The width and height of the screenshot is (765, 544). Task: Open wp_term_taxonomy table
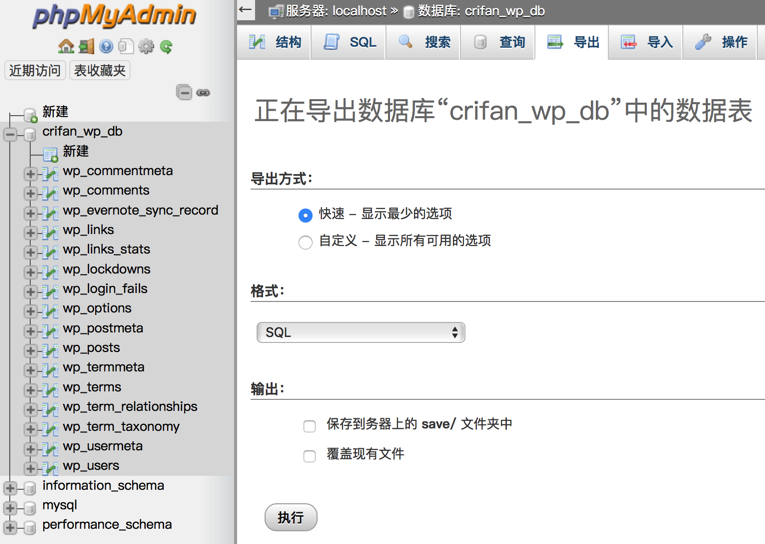(x=121, y=427)
